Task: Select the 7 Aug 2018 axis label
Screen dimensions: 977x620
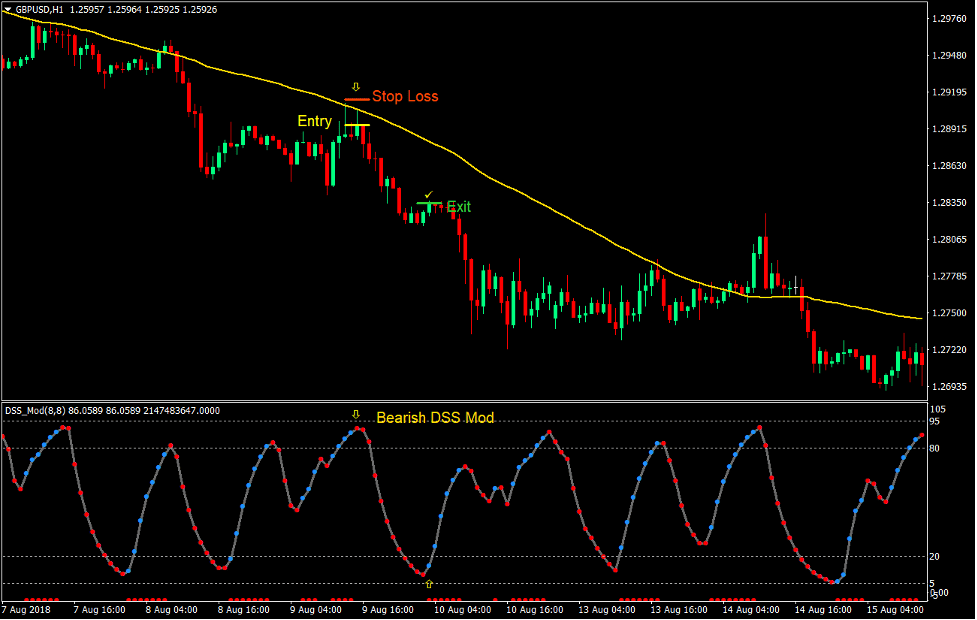Action: [26, 611]
